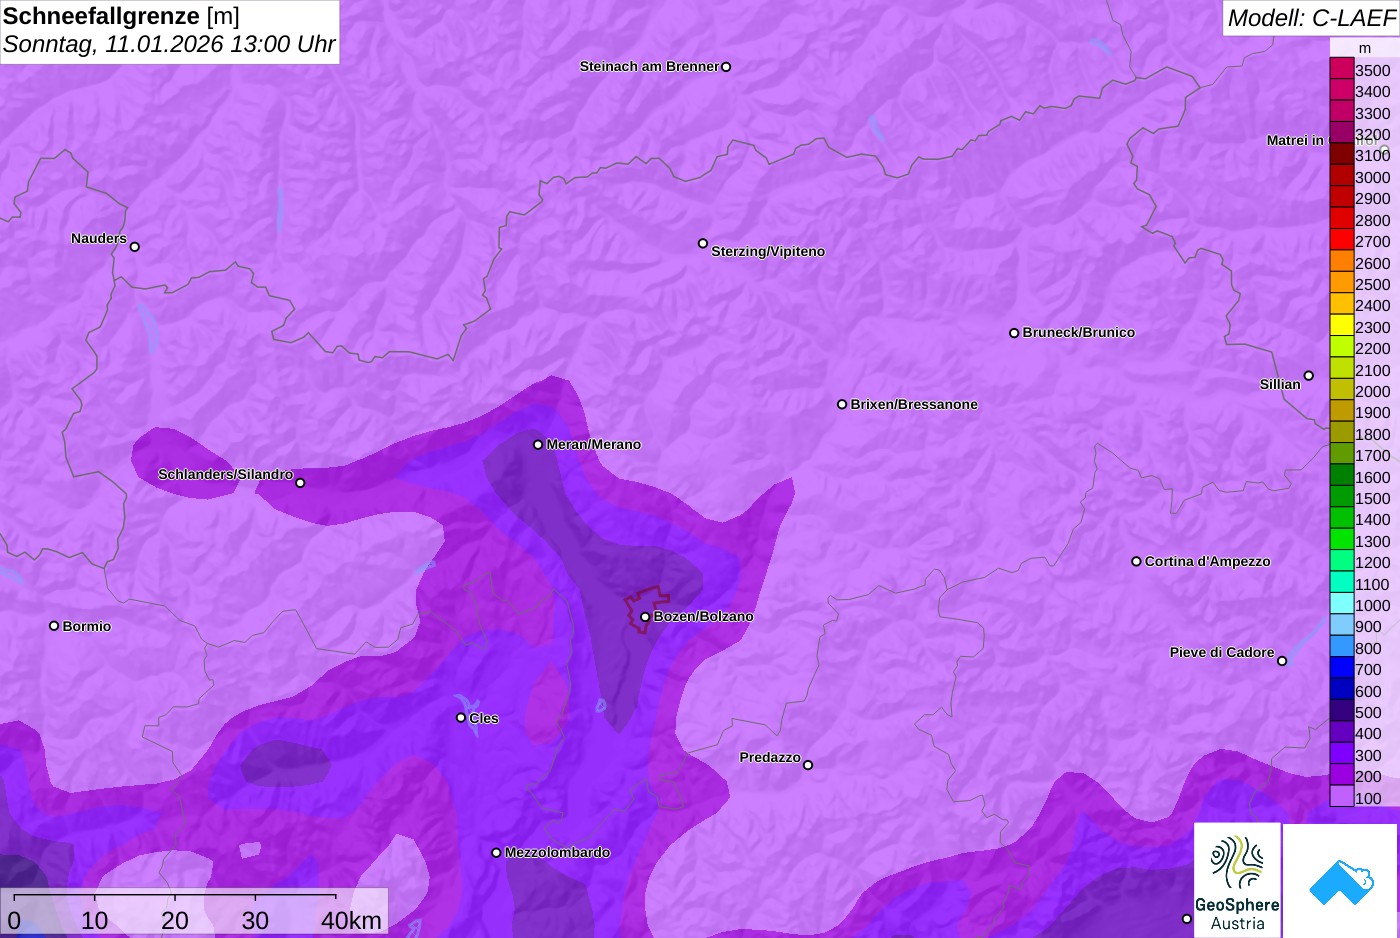Click the 'Modell: C-LAEF' label
The height and width of the screenshot is (938, 1400).
point(1311,17)
